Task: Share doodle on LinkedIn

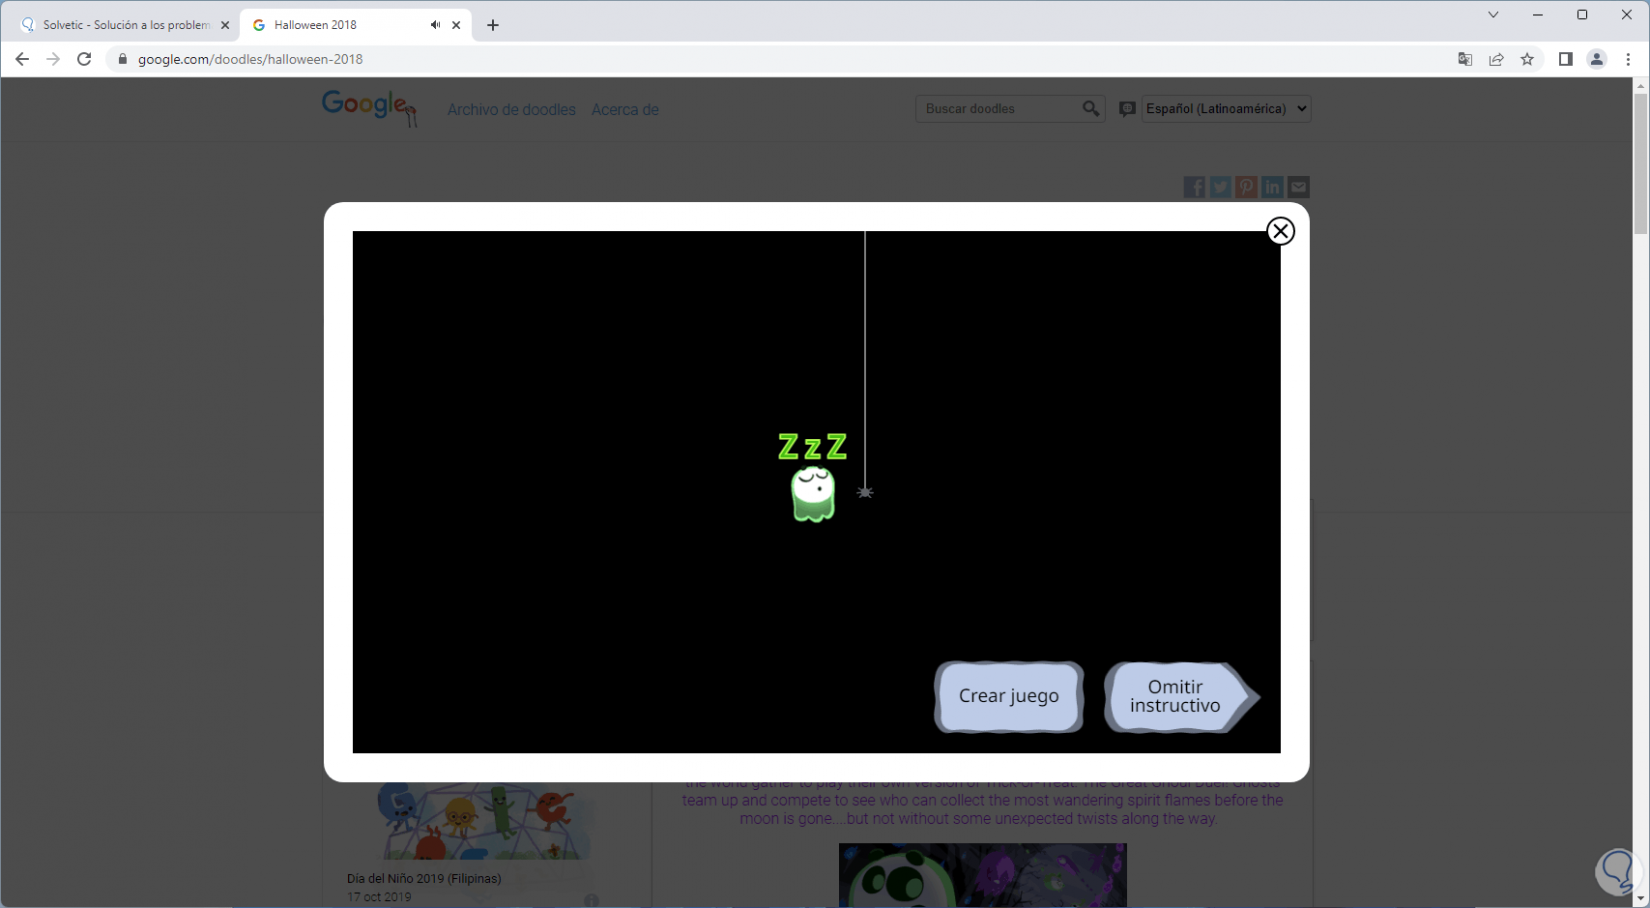Action: (x=1272, y=187)
